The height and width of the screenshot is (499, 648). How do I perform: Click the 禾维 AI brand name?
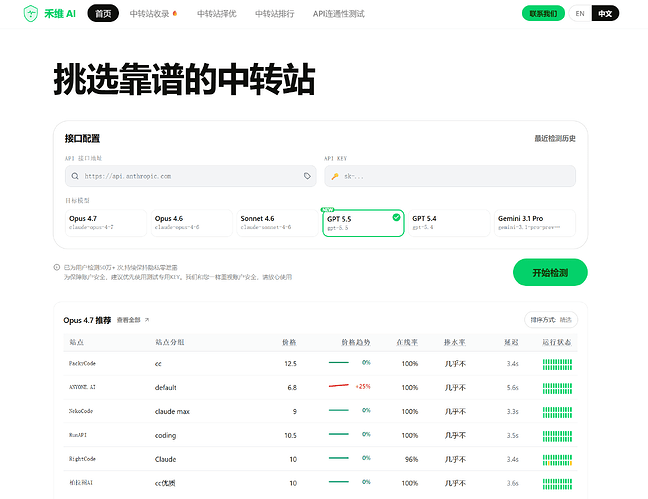pos(60,14)
